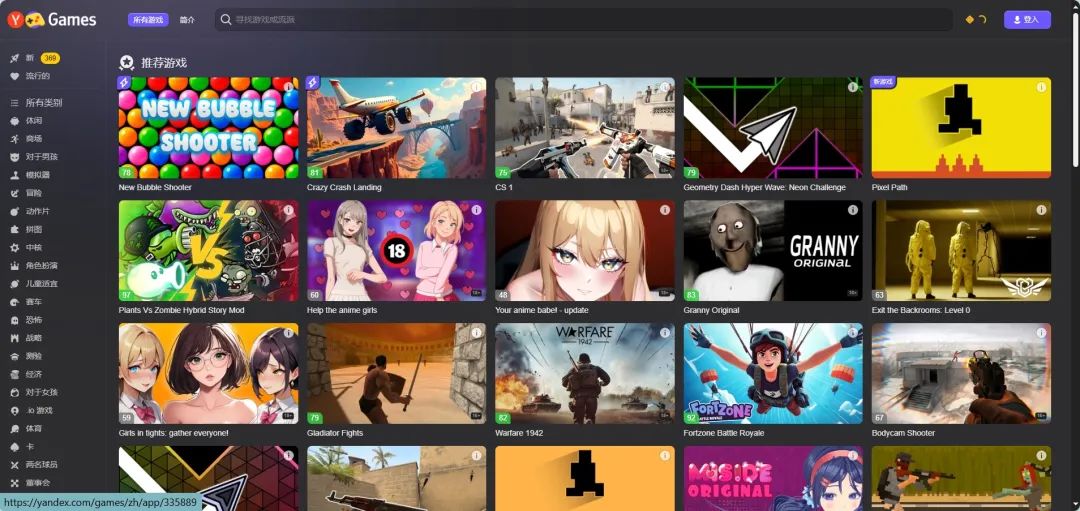Open 所有类别 all categories list
This screenshot has width=1080, height=511.
[36, 103]
